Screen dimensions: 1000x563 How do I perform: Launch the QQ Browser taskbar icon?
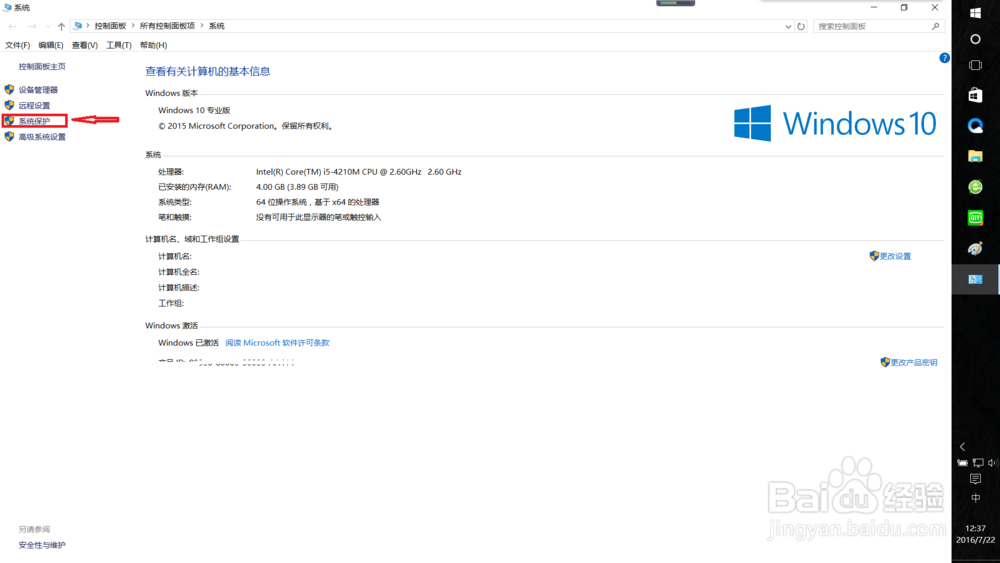pos(975,126)
